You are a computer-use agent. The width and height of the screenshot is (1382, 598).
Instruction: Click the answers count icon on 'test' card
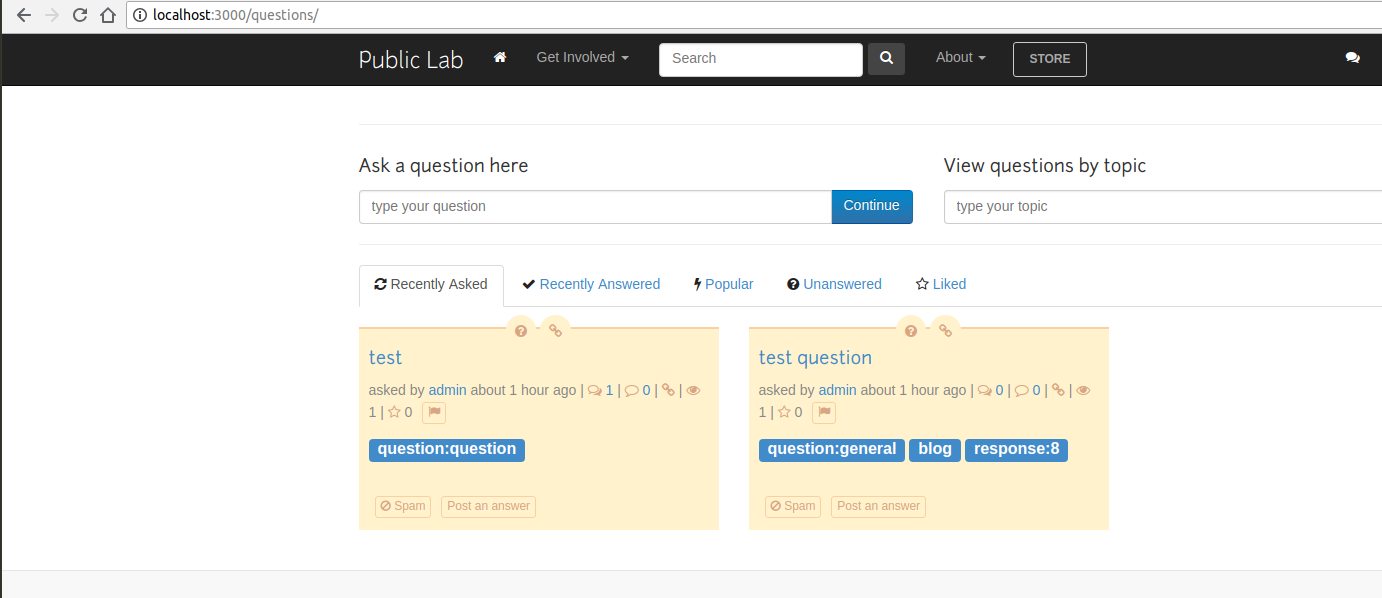coord(596,390)
